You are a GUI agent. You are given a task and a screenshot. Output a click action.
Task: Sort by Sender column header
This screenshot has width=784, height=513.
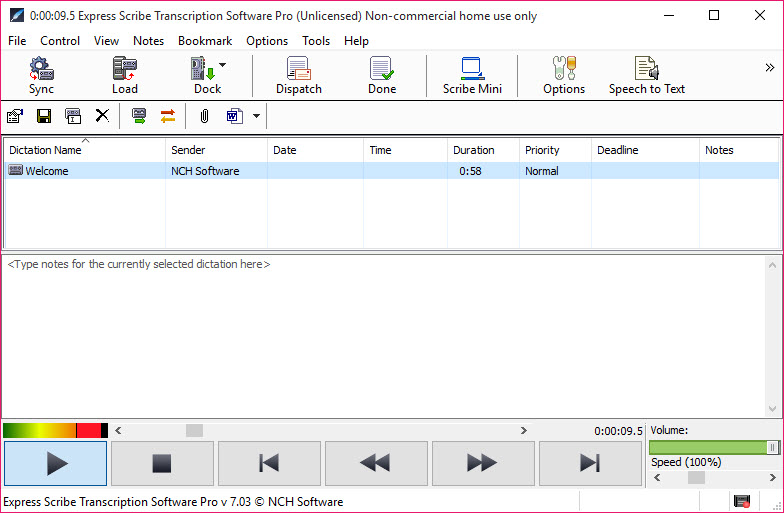click(x=216, y=150)
